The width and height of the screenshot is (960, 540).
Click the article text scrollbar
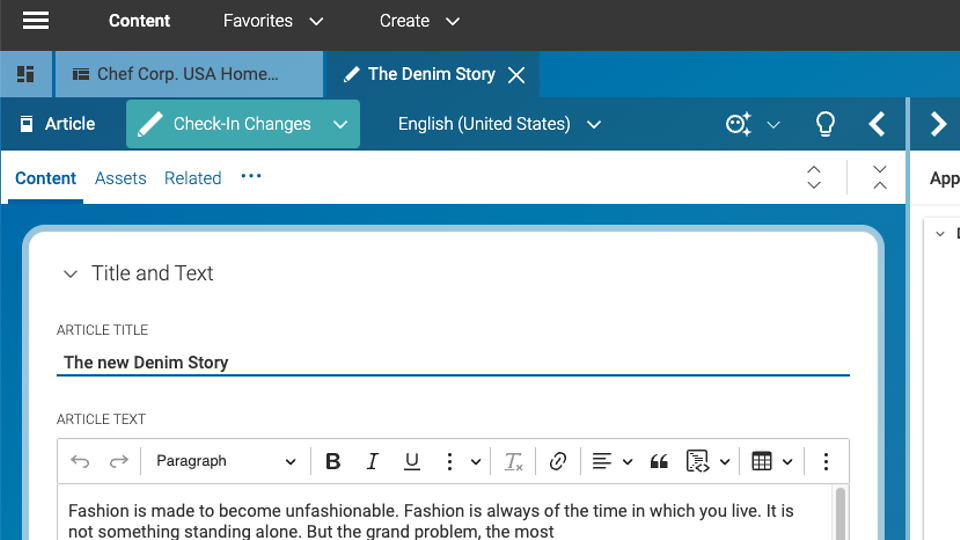click(x=841, y=513)
